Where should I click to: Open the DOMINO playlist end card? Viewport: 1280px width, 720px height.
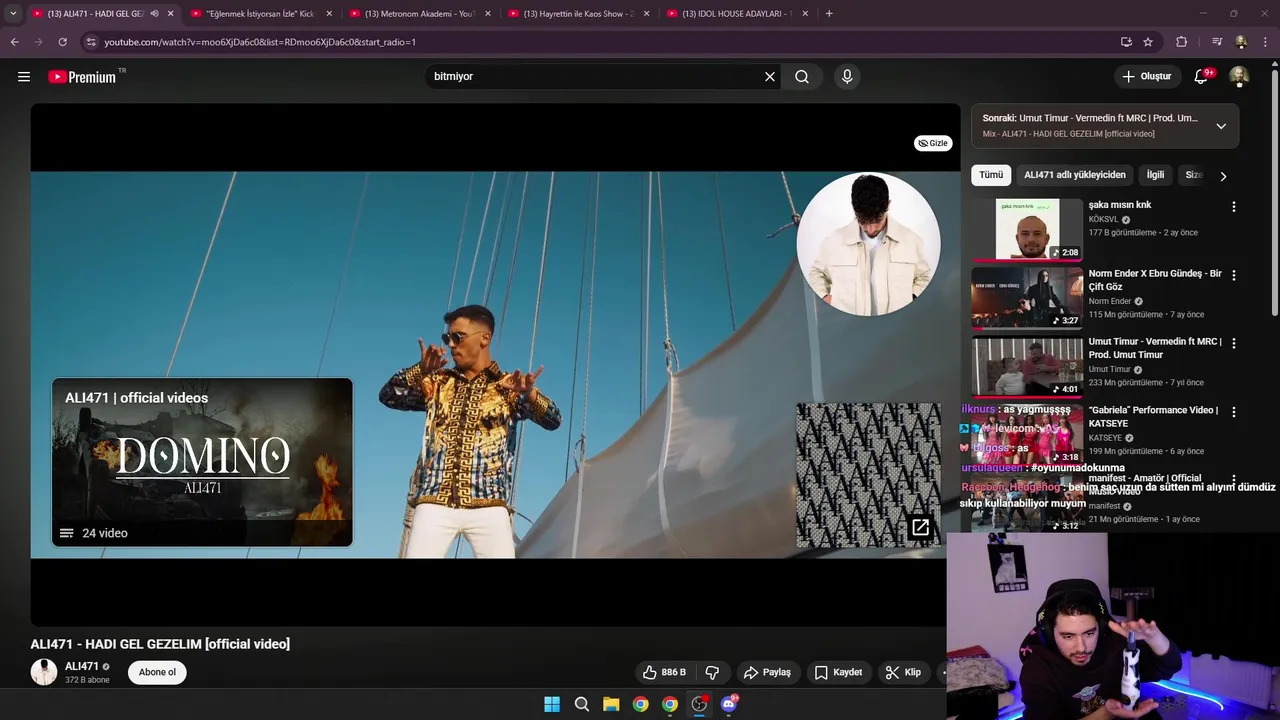coord(202,462)
